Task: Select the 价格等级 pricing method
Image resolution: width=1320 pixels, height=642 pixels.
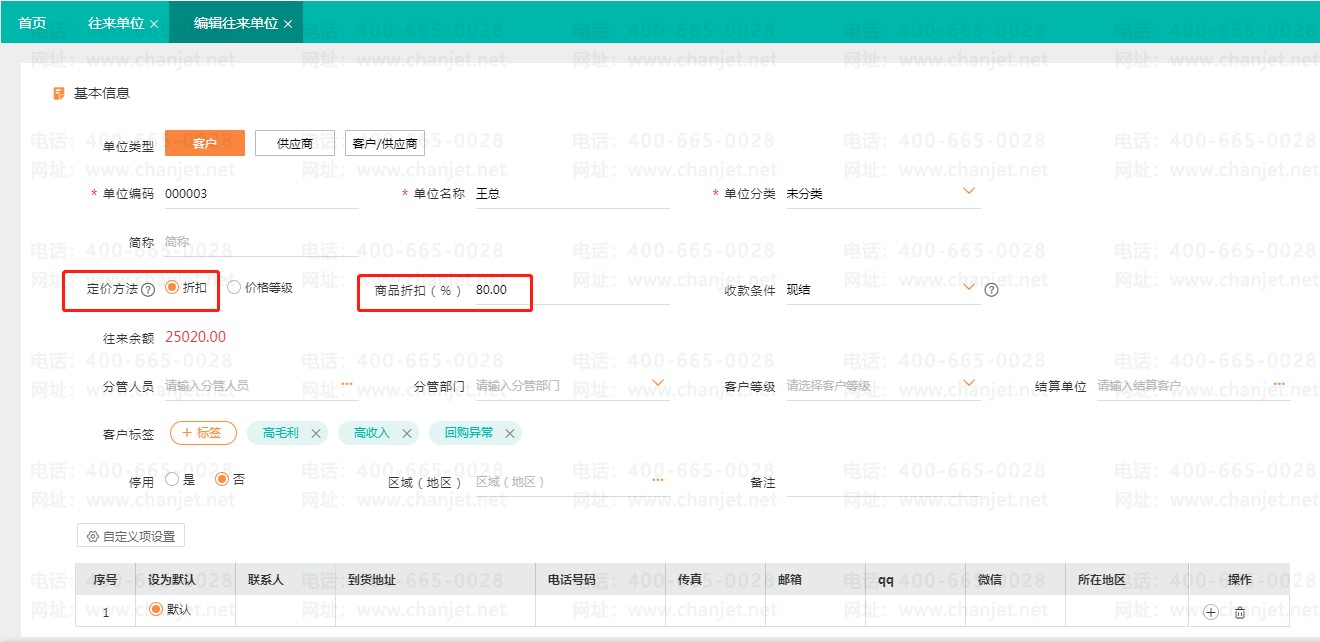Action: pyautogui.click(x=260, y=288)
